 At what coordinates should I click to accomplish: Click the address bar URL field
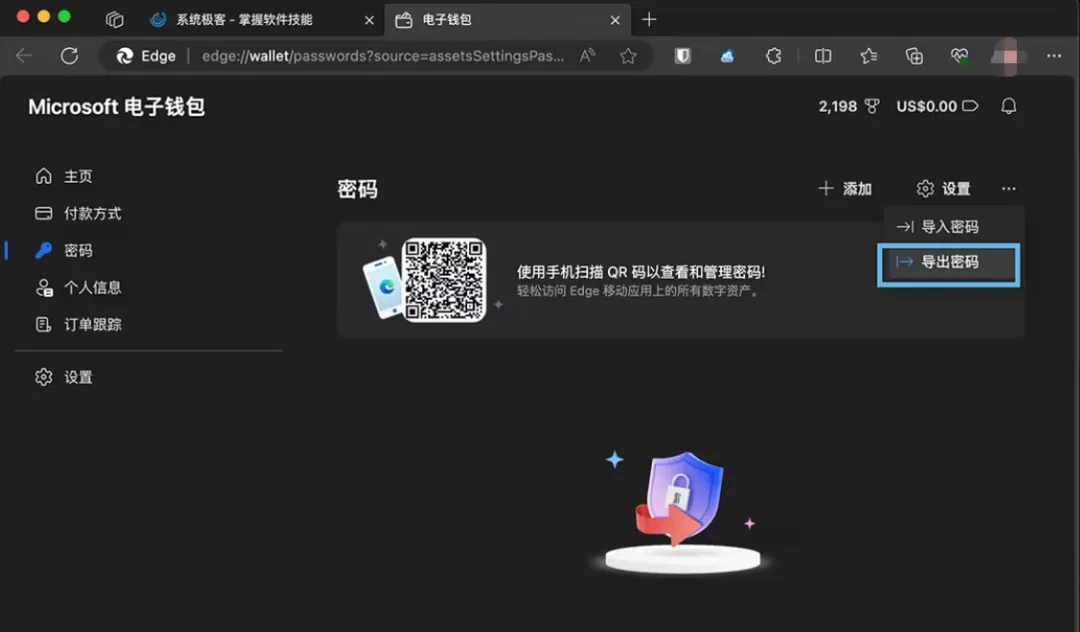click(x=383, y=56)
